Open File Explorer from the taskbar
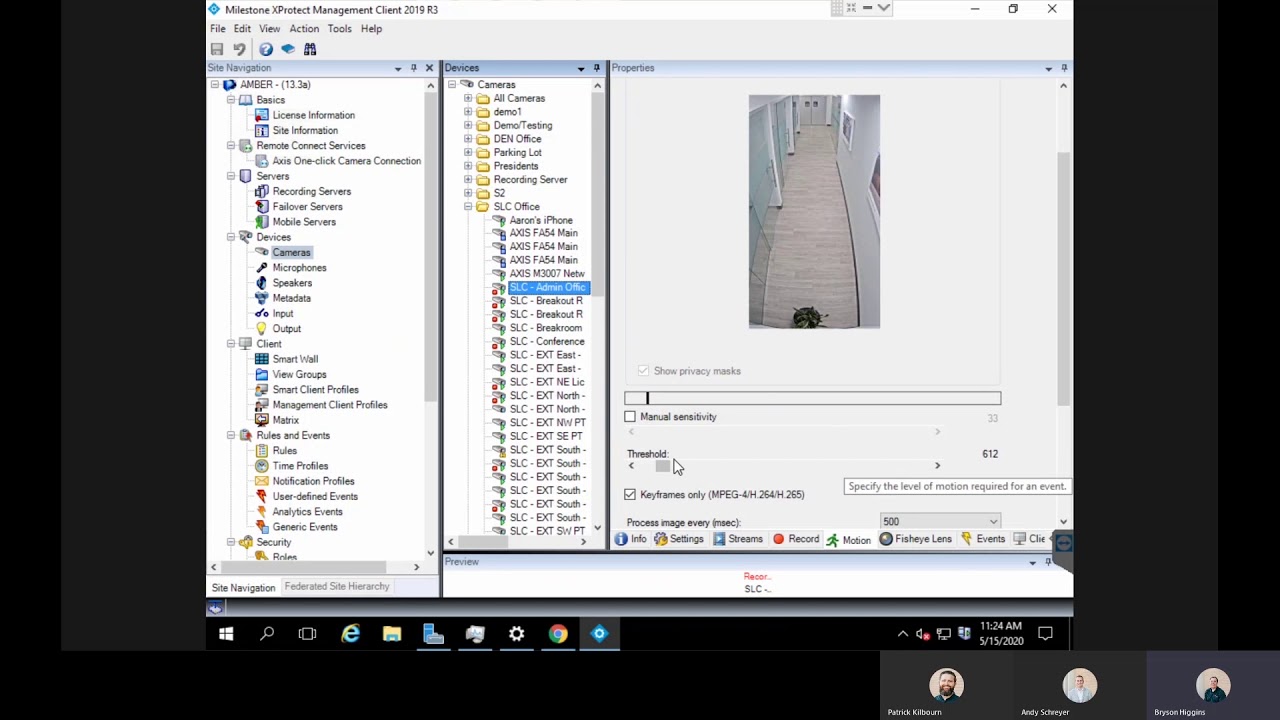Image resolution: width=1280 pixels, height=720 pixels. 391,634
